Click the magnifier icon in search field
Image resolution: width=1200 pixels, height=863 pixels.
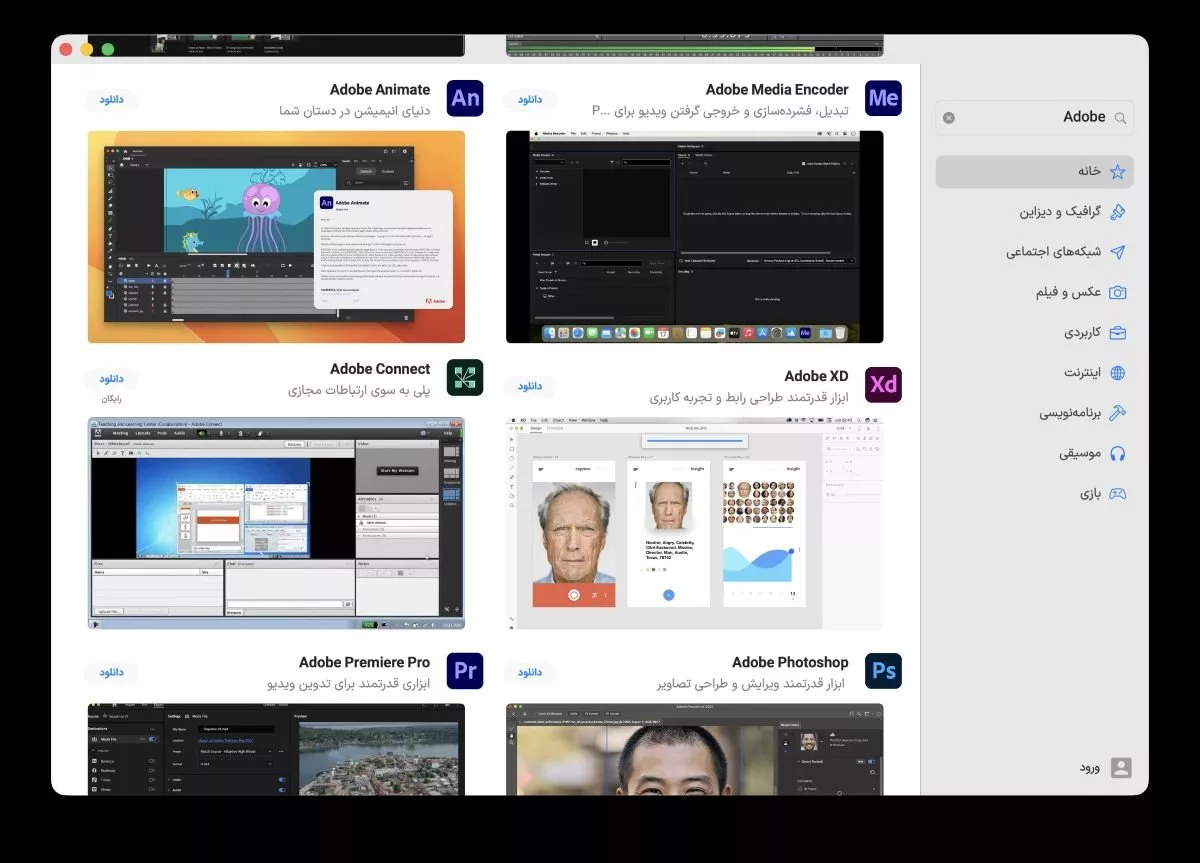pos(1121,118)
